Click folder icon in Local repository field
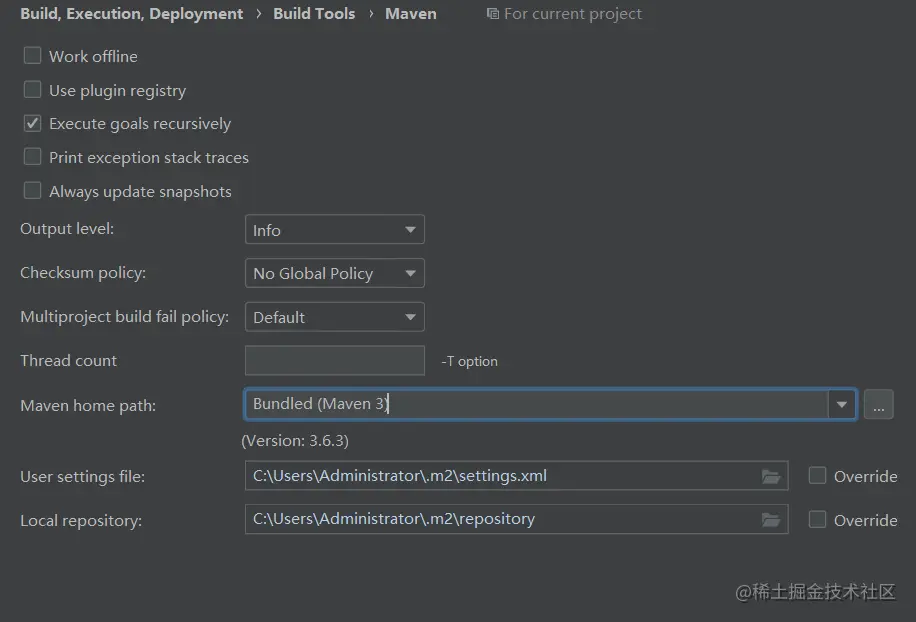916x622 pixels. point(770,519)
